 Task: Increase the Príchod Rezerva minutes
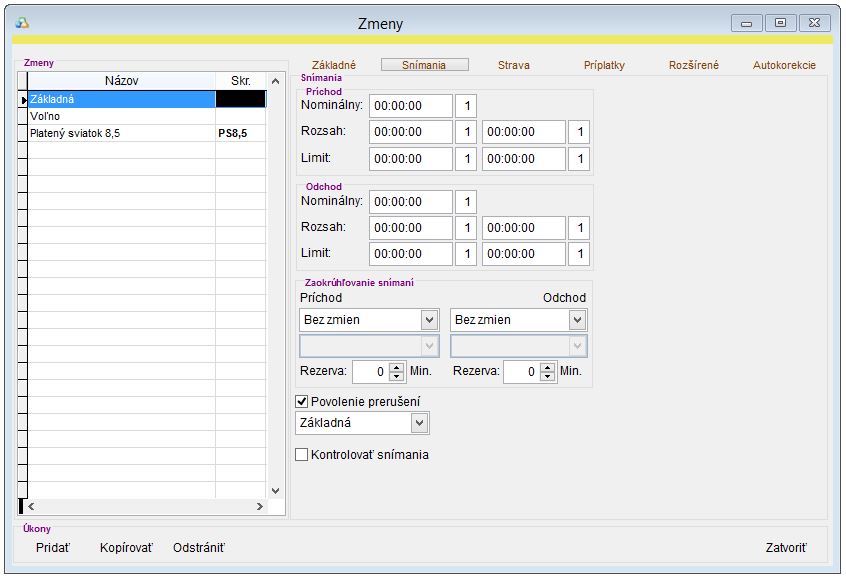pos(397,367)
